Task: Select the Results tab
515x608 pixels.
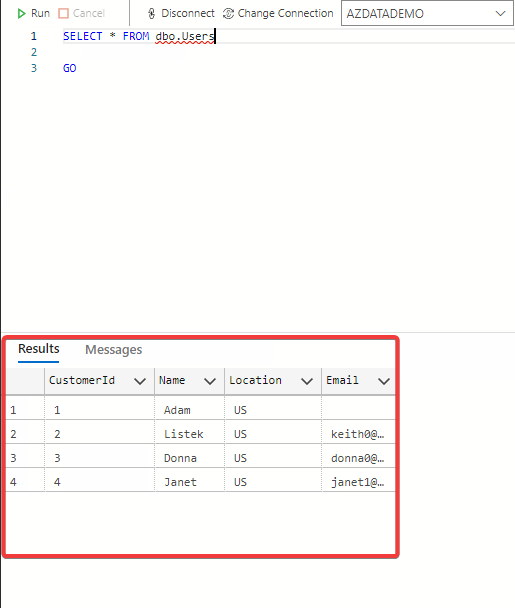Action: tap(39, 349)
